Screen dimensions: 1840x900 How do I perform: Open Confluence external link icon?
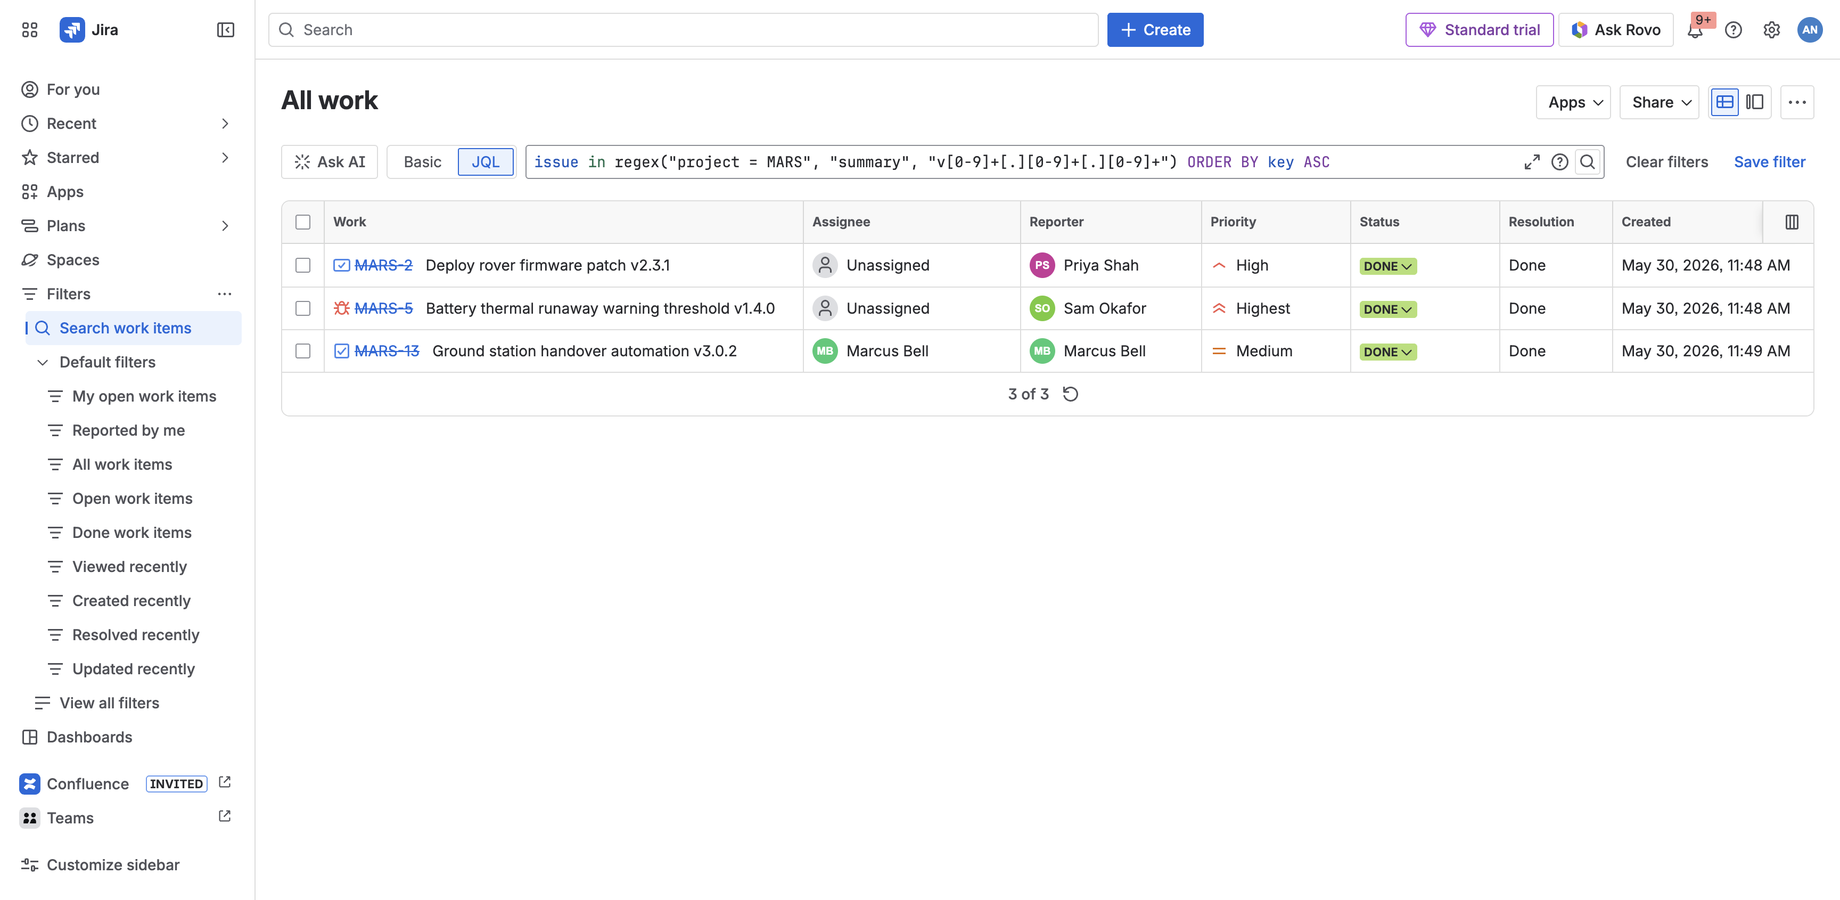coord(224,783)
